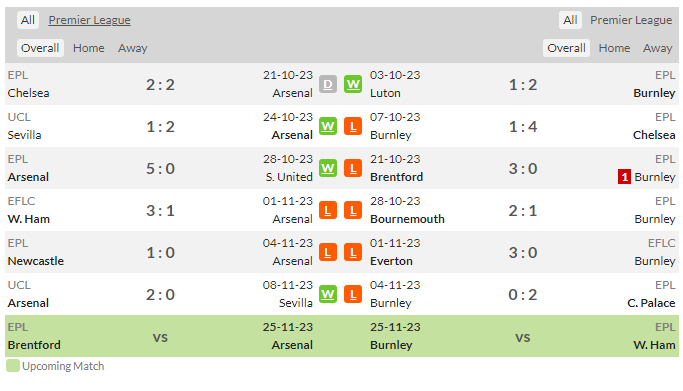Click the green W badge for Sevilla 1:2 Arsenal

328,126
